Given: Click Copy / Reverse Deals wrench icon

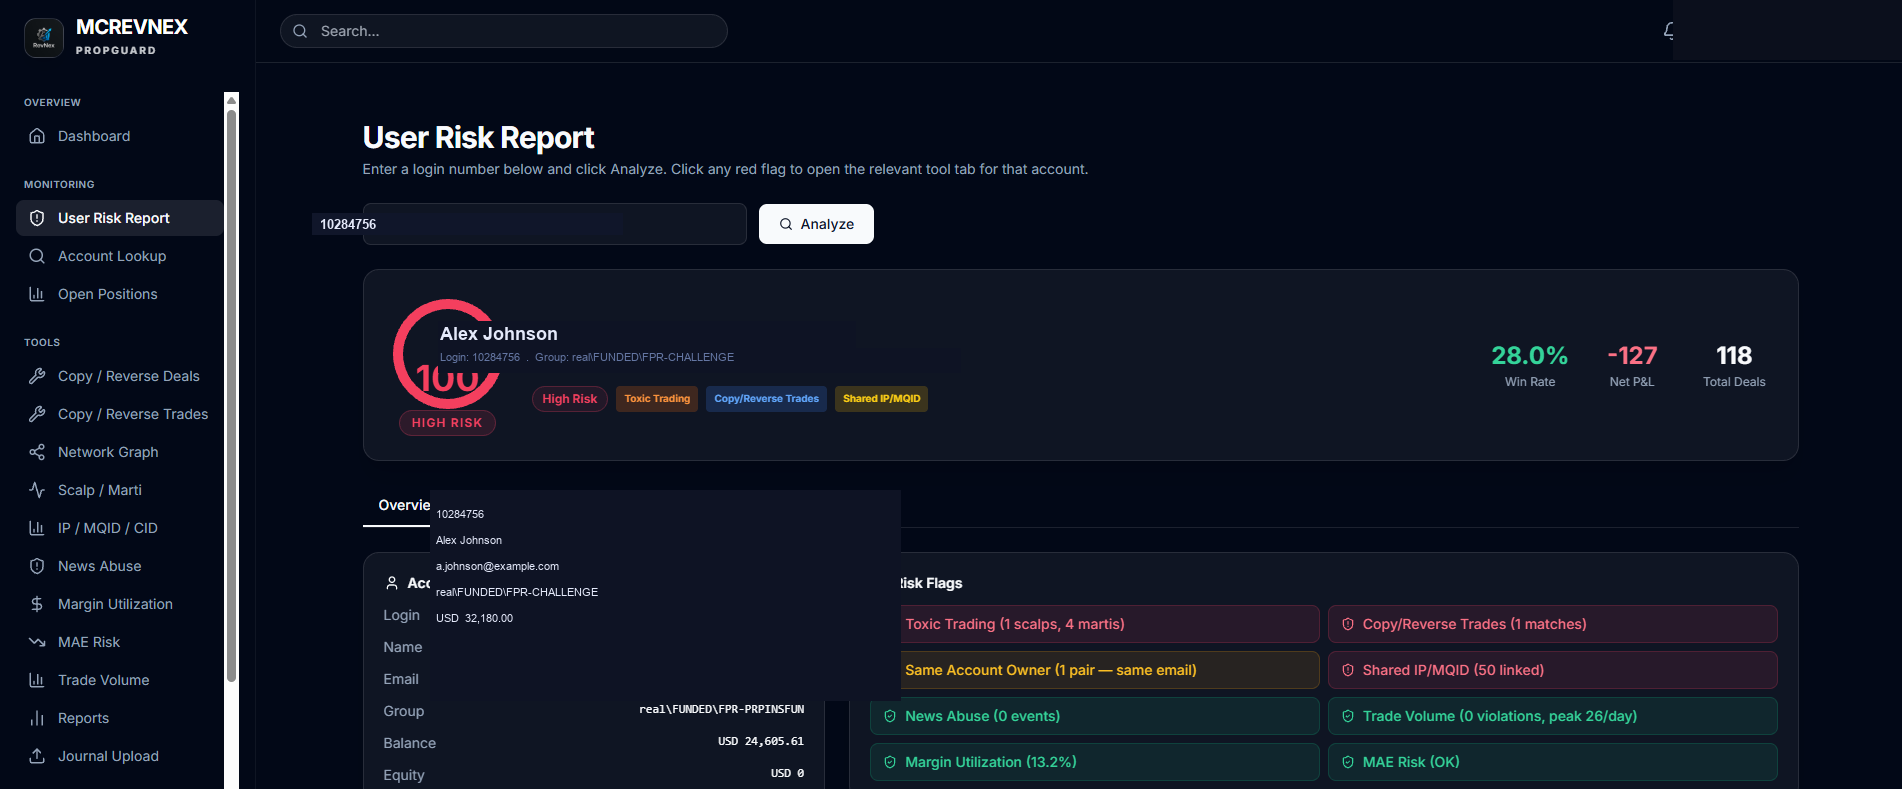Looking at the screenshot, I should click(x=37, y=376).
